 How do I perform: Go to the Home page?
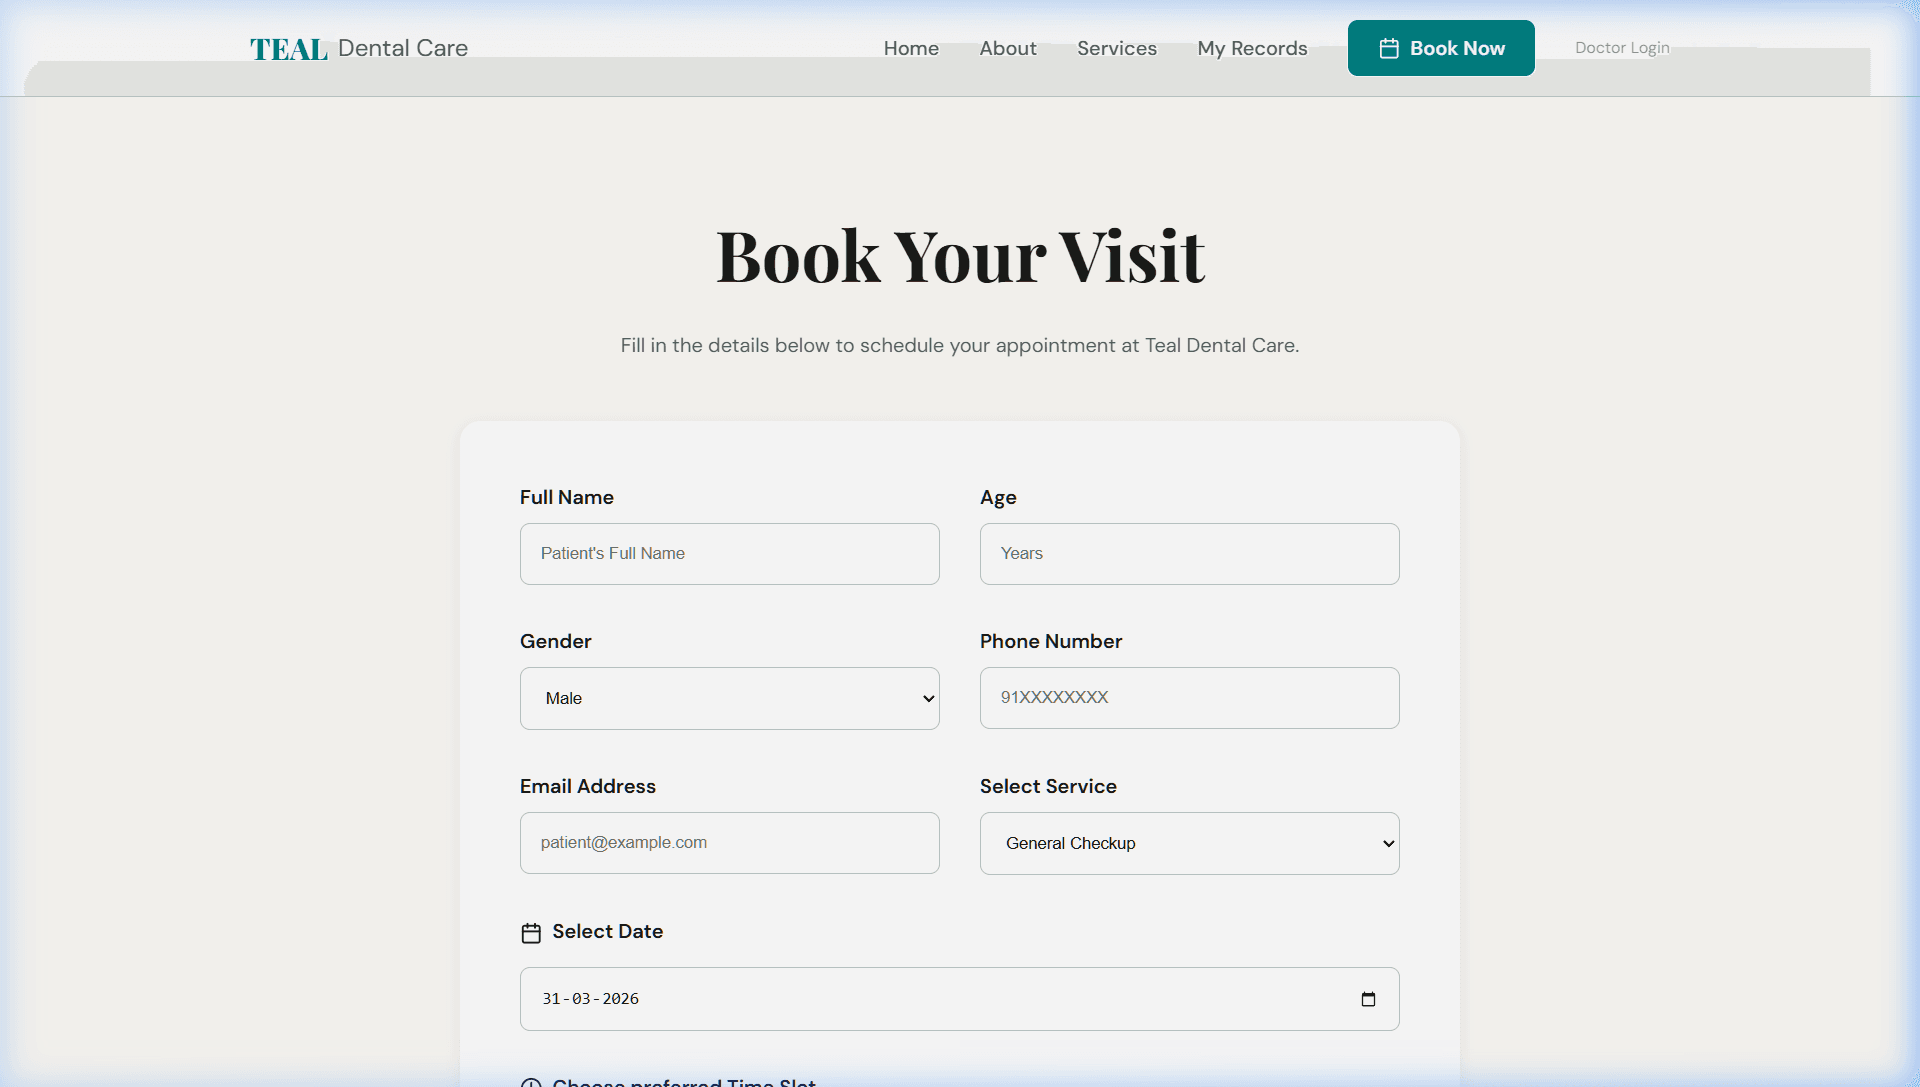coord(911,48)
